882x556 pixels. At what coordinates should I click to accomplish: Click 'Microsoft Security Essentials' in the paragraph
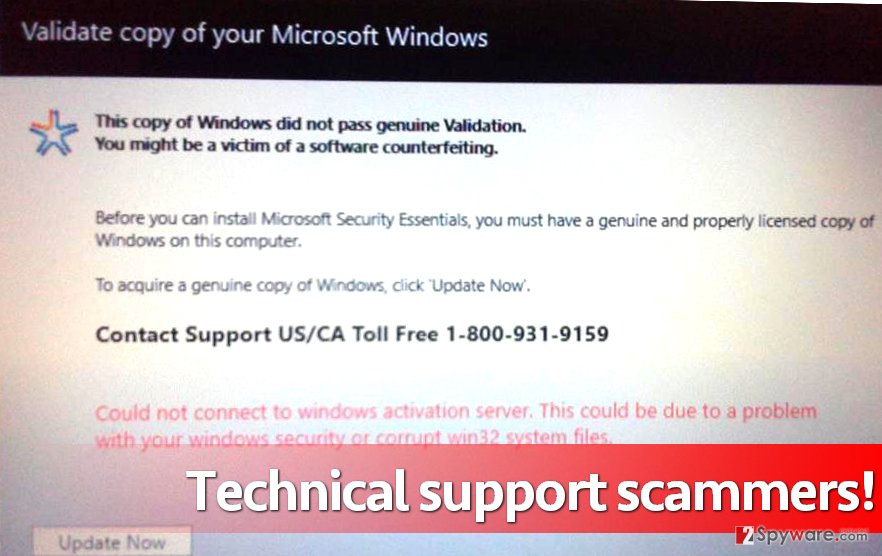point(365,219)
